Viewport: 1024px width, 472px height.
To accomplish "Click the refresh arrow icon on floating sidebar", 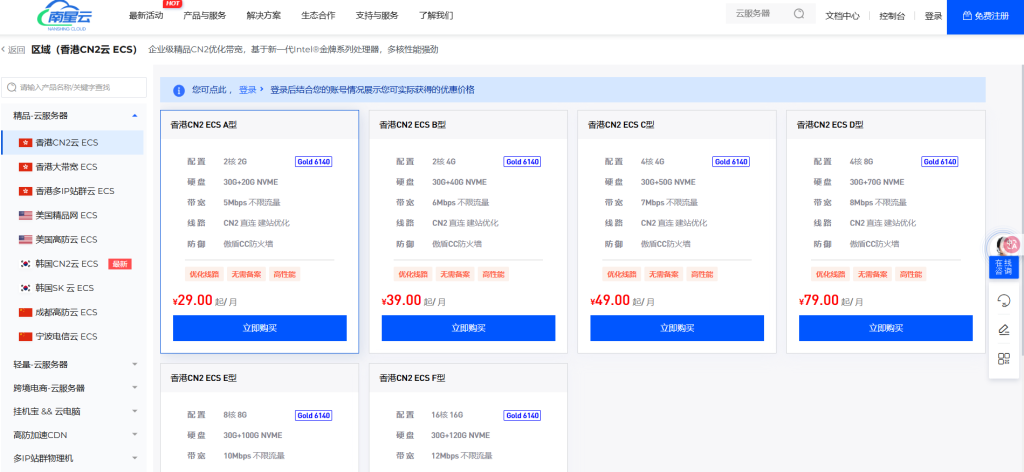I will [1003, 300].
